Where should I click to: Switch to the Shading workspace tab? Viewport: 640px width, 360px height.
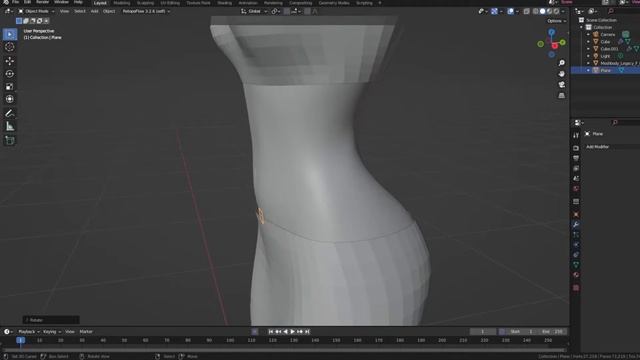pyautogui.click(x=224, y=3)
